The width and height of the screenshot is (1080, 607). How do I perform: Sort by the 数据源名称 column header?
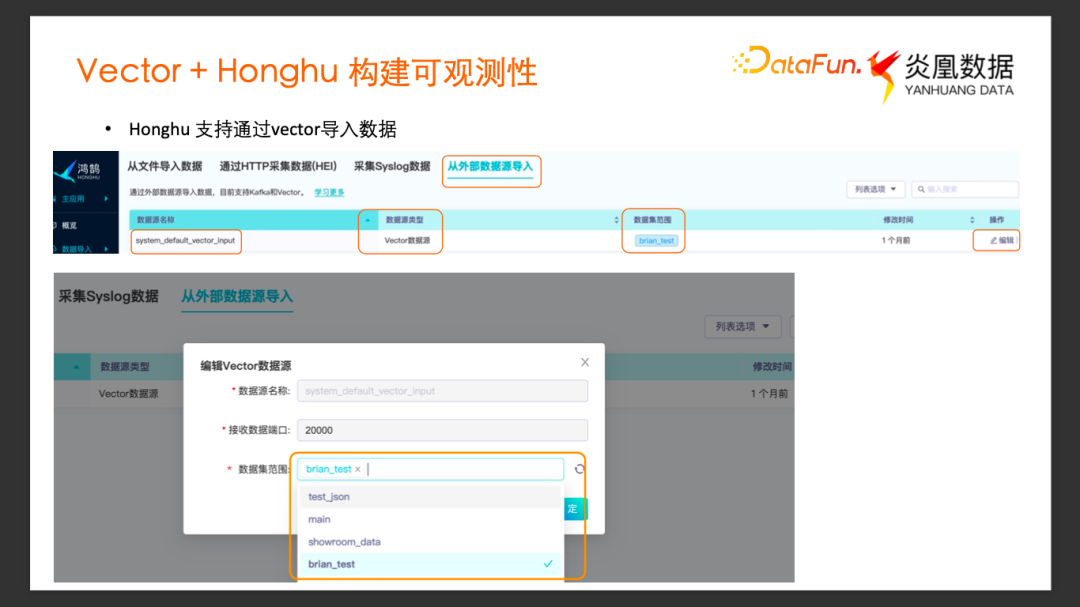(x=156, y=220)
